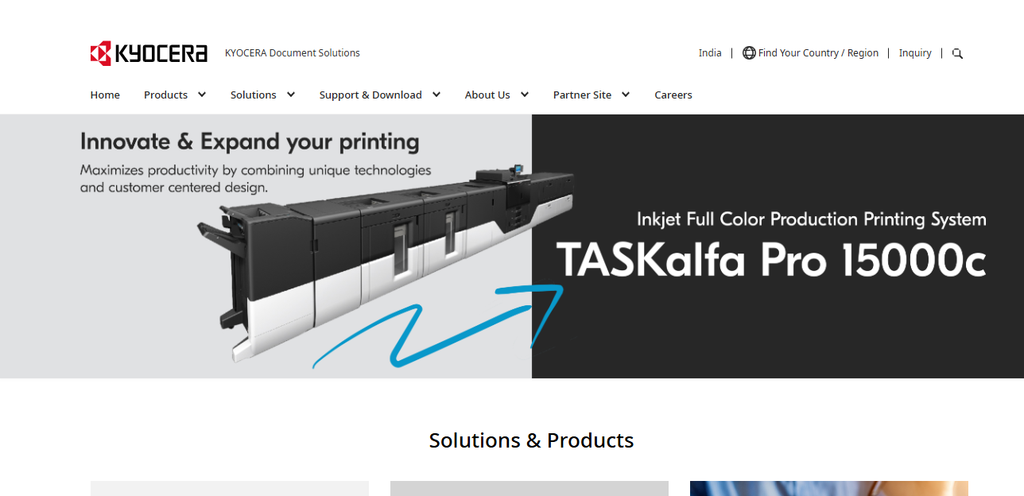This screenshot has width=1024, height=496.
Task: Expand the Support & Download chevron
Action: pyautogui.click(x=436, y=95)
